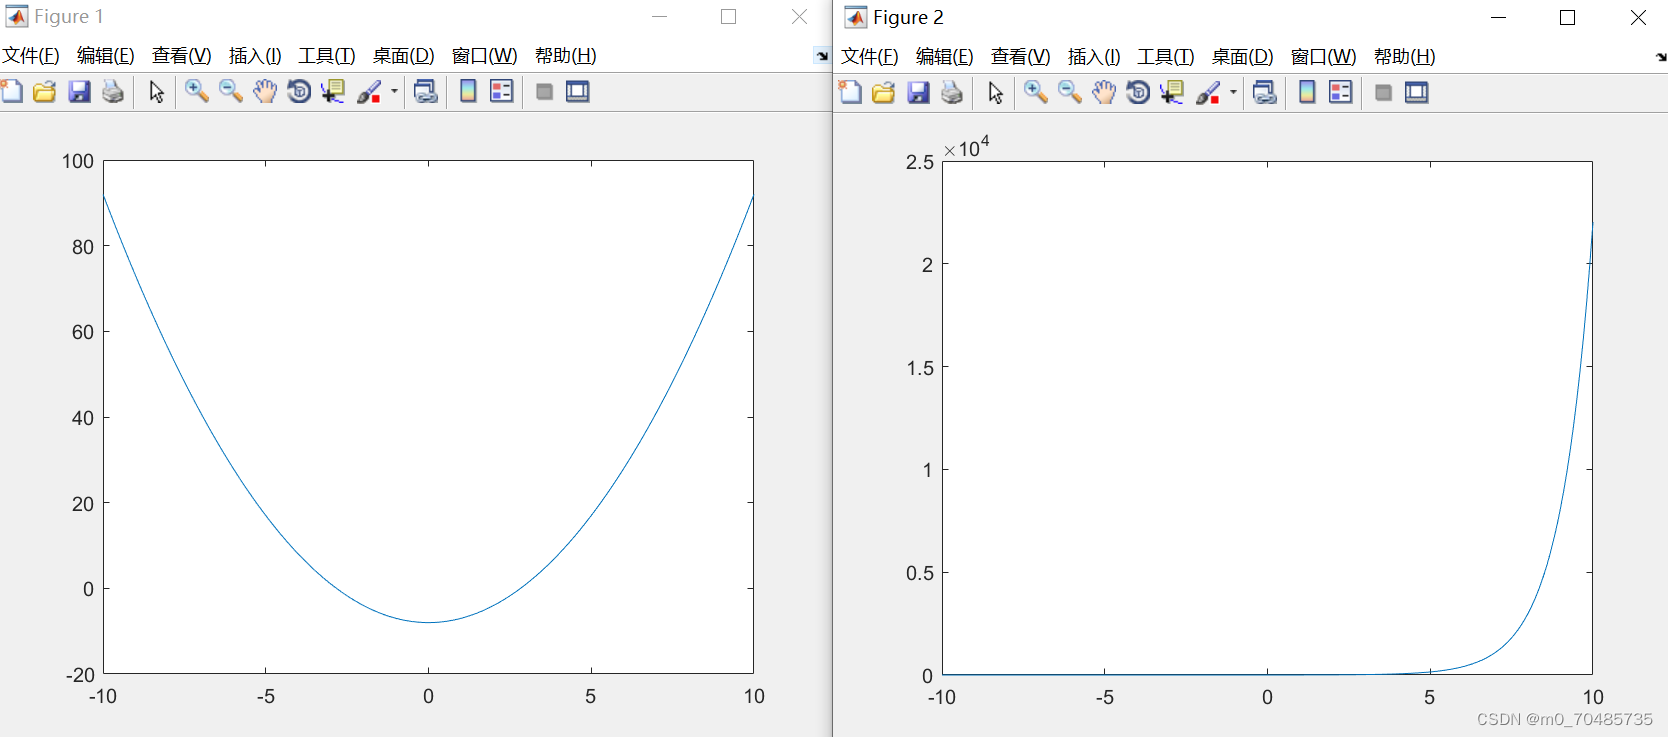The height and width of the screenshot is (737, 1668).
Task: Open 帮助(H) menu in Figure 2
Action: coord(1405,57)
